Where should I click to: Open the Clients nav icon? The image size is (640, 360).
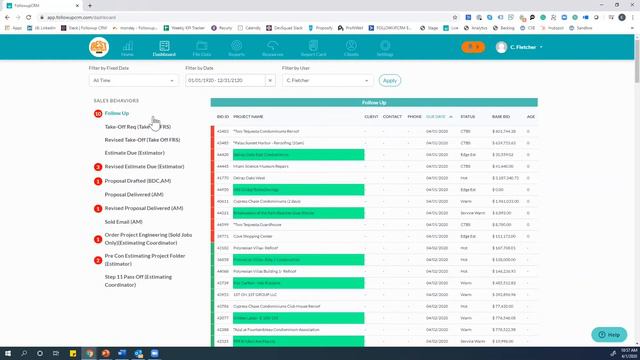(351, 48)
